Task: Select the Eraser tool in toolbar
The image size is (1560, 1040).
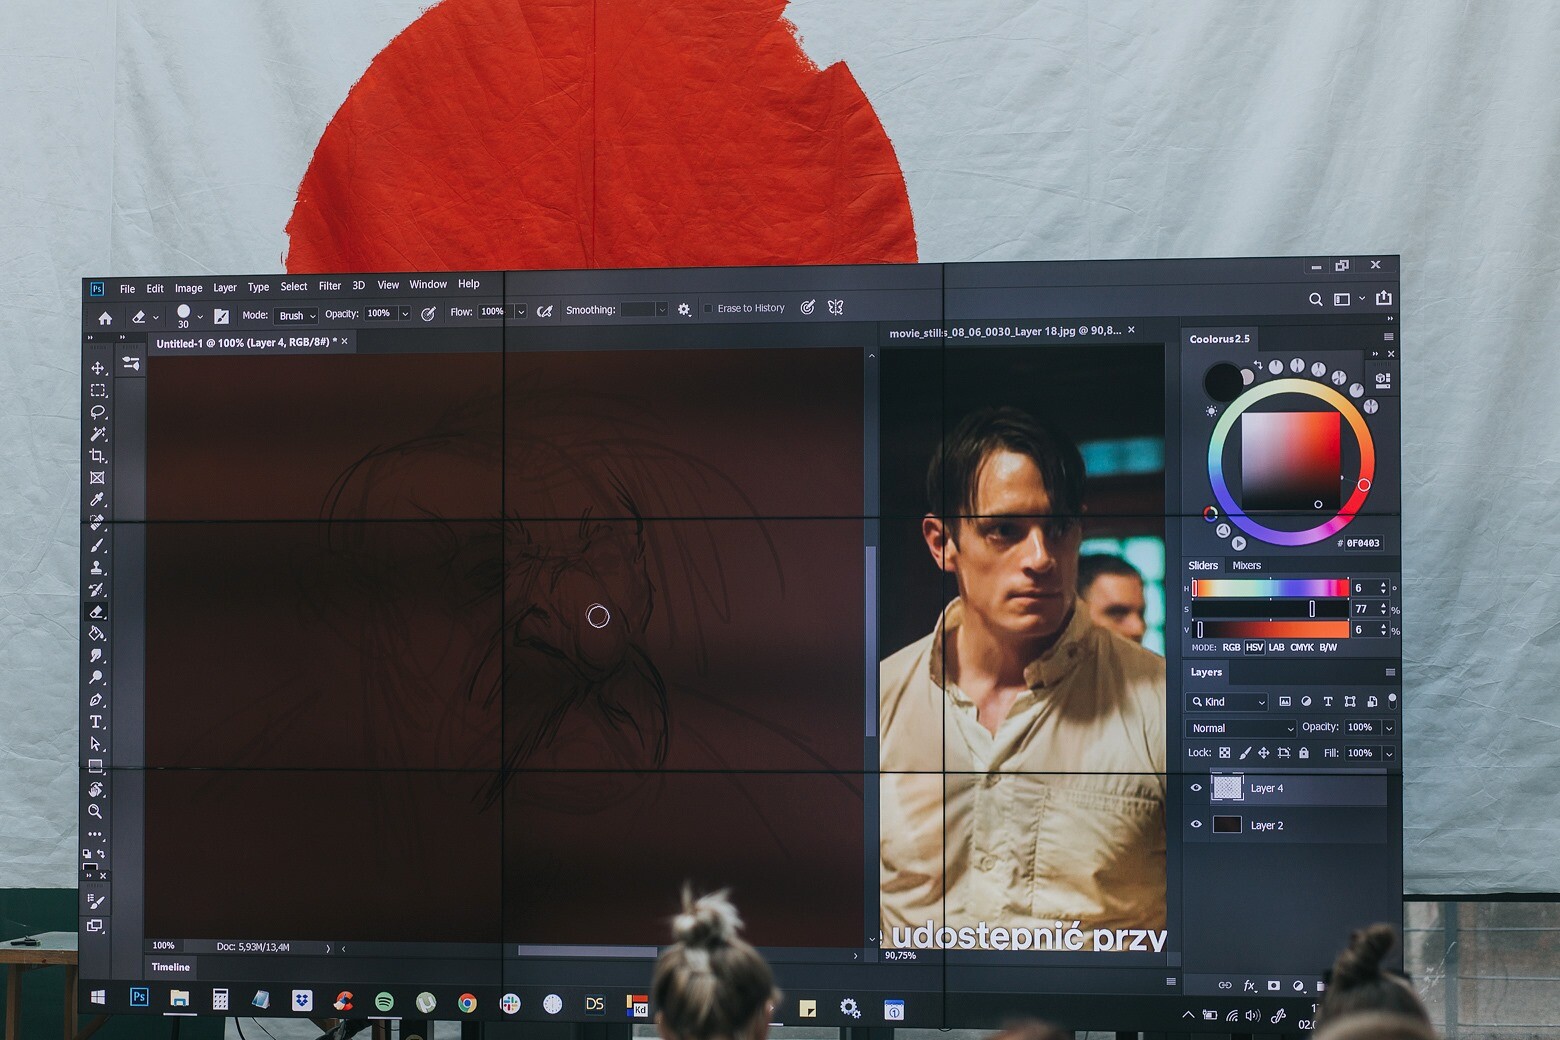Action: (97, 611)
